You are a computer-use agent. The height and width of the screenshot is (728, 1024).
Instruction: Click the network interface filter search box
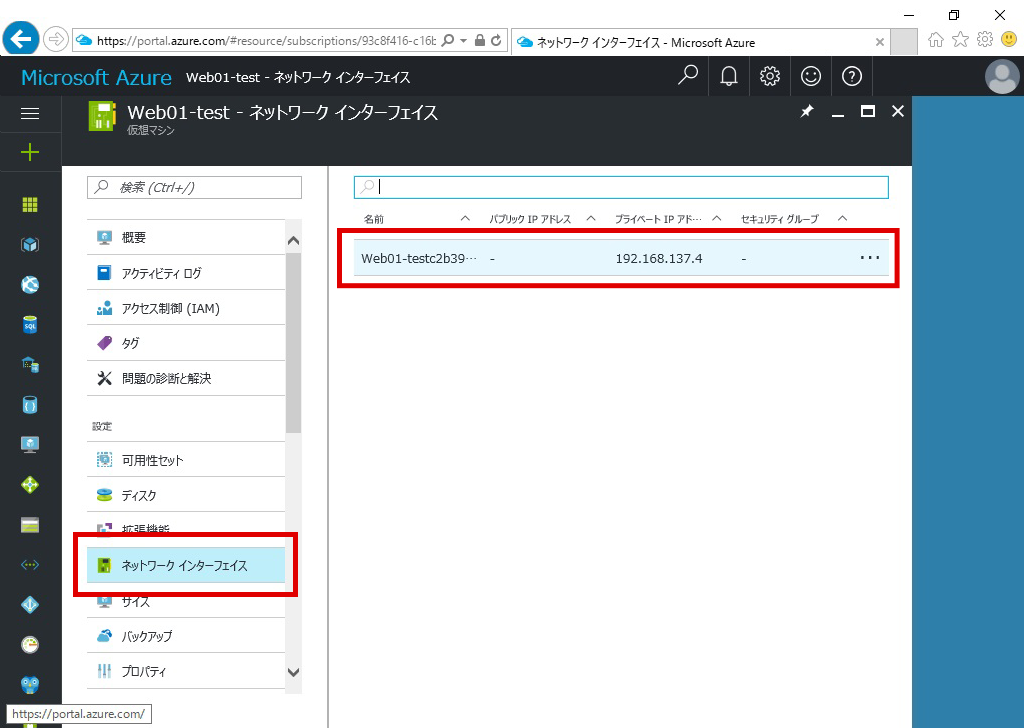(x=621, y=187)
